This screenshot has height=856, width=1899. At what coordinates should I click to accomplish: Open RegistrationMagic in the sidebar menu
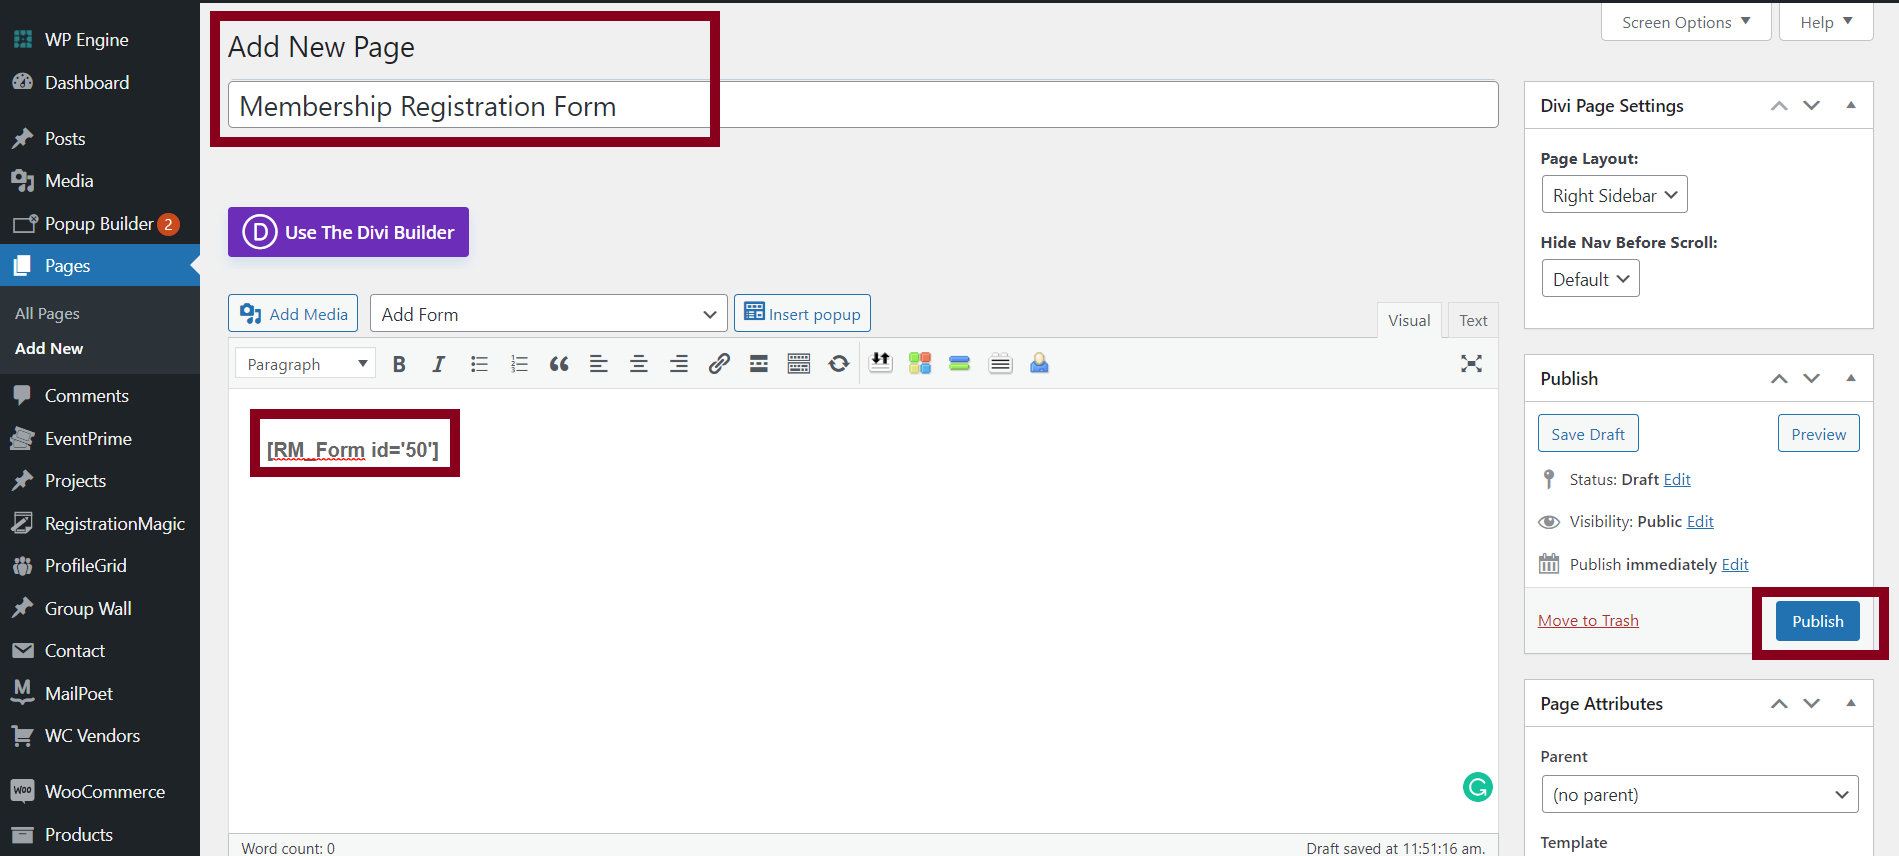pos(114,524)
